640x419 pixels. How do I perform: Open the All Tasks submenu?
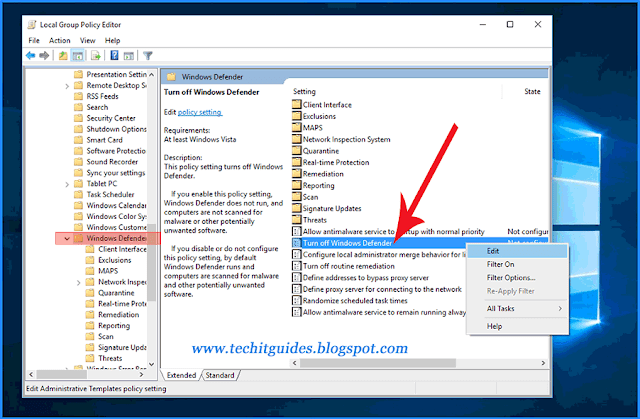517,309
